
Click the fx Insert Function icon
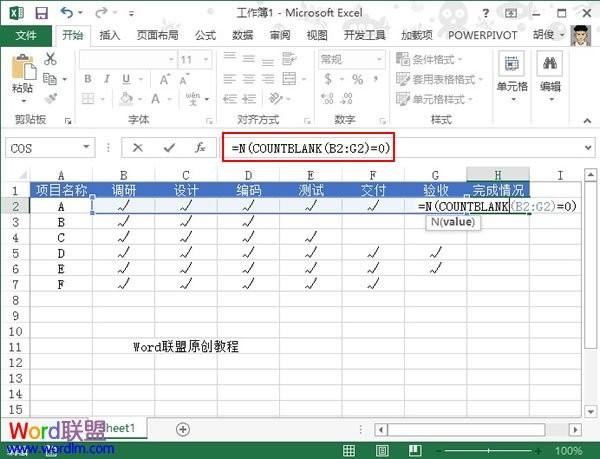(200, 147)
